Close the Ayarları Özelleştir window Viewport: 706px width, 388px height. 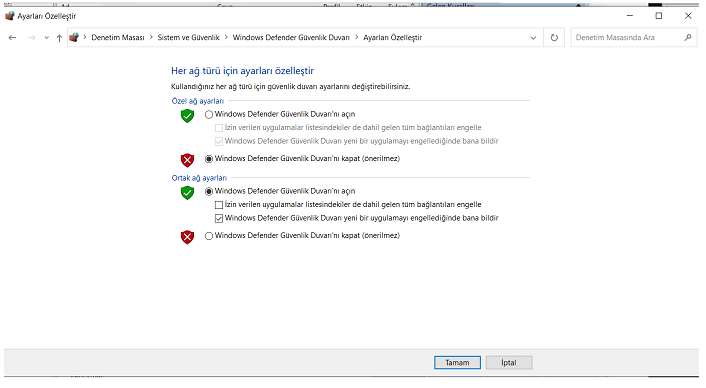[x=688, y=16]
